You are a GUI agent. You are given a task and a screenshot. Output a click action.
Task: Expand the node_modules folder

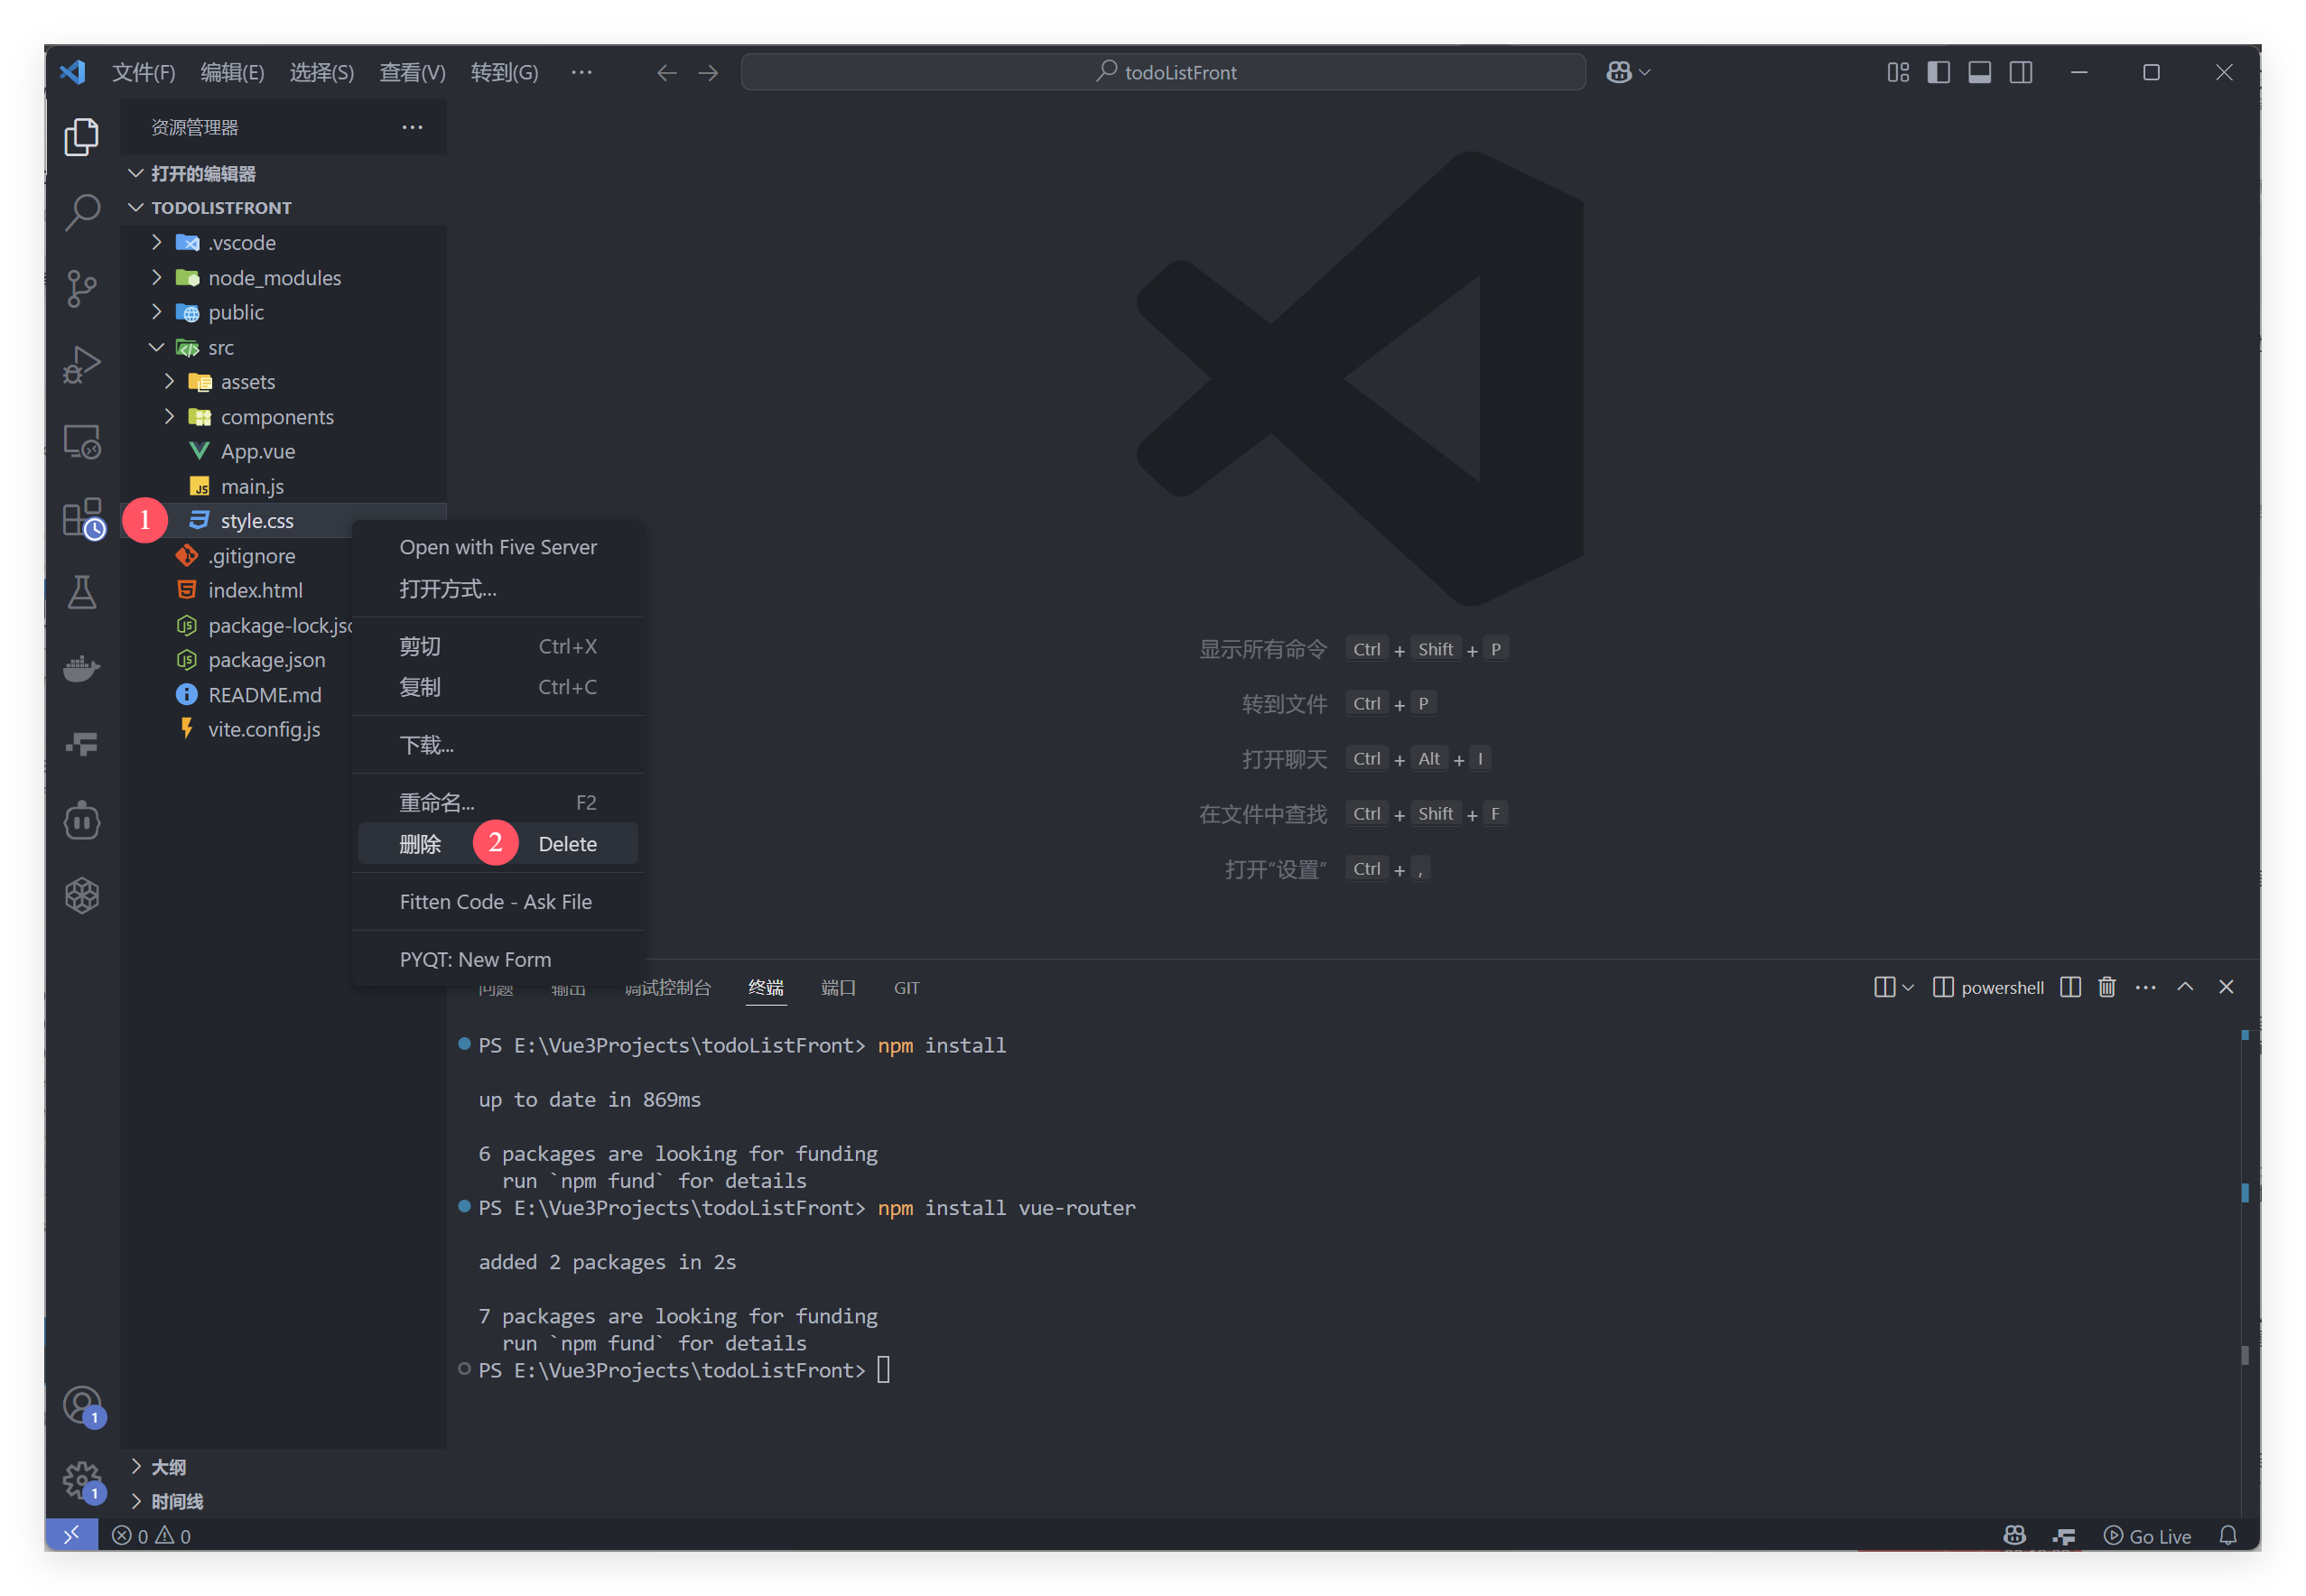[x=157, y=277]
